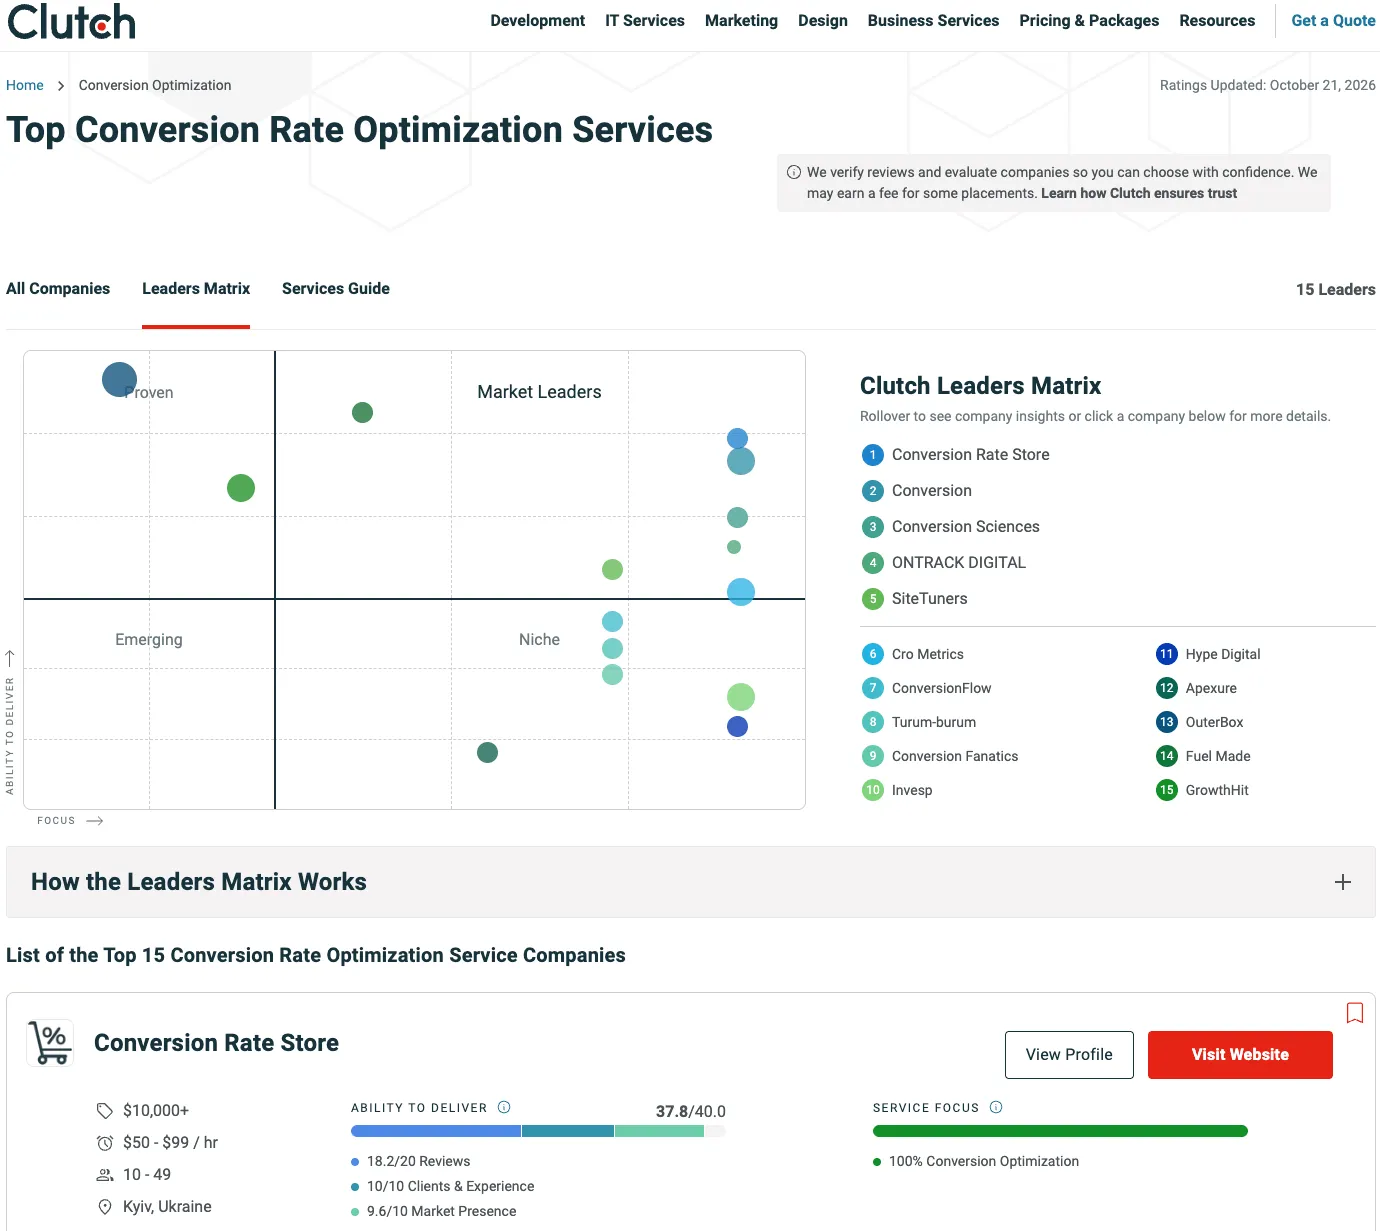Open the Services Guide tab
The width and height of the screenshot is (1380, 1231).
(336, 288)
